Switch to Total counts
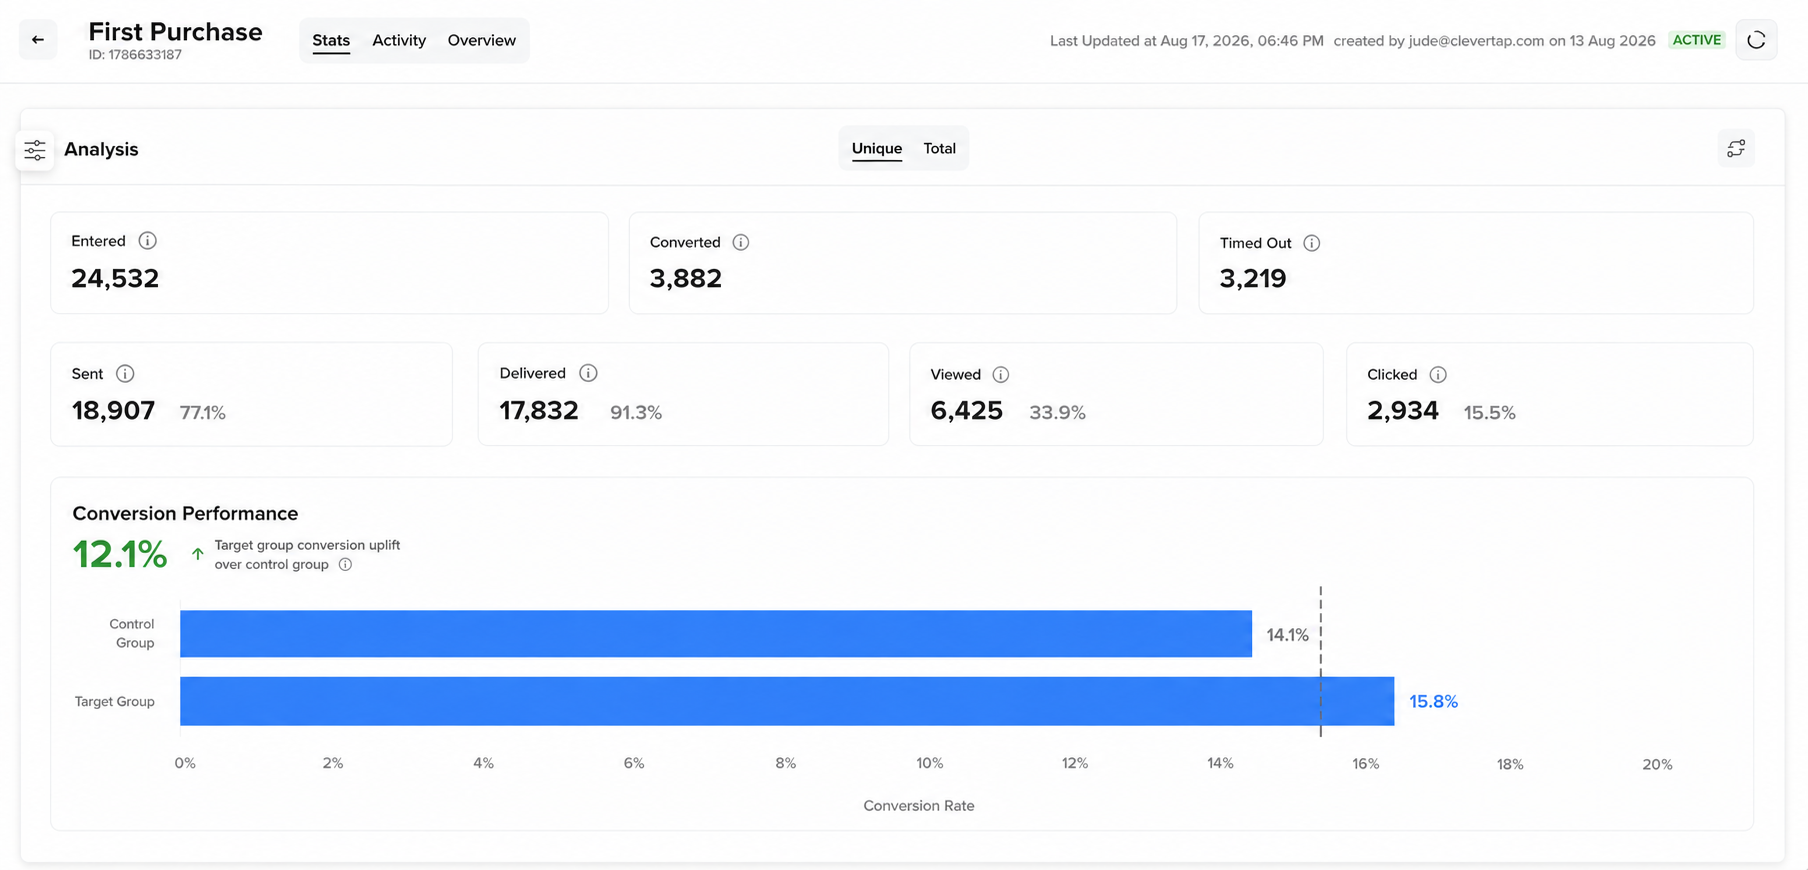The height and width of the screenshot is (870, 1808). 939,148
